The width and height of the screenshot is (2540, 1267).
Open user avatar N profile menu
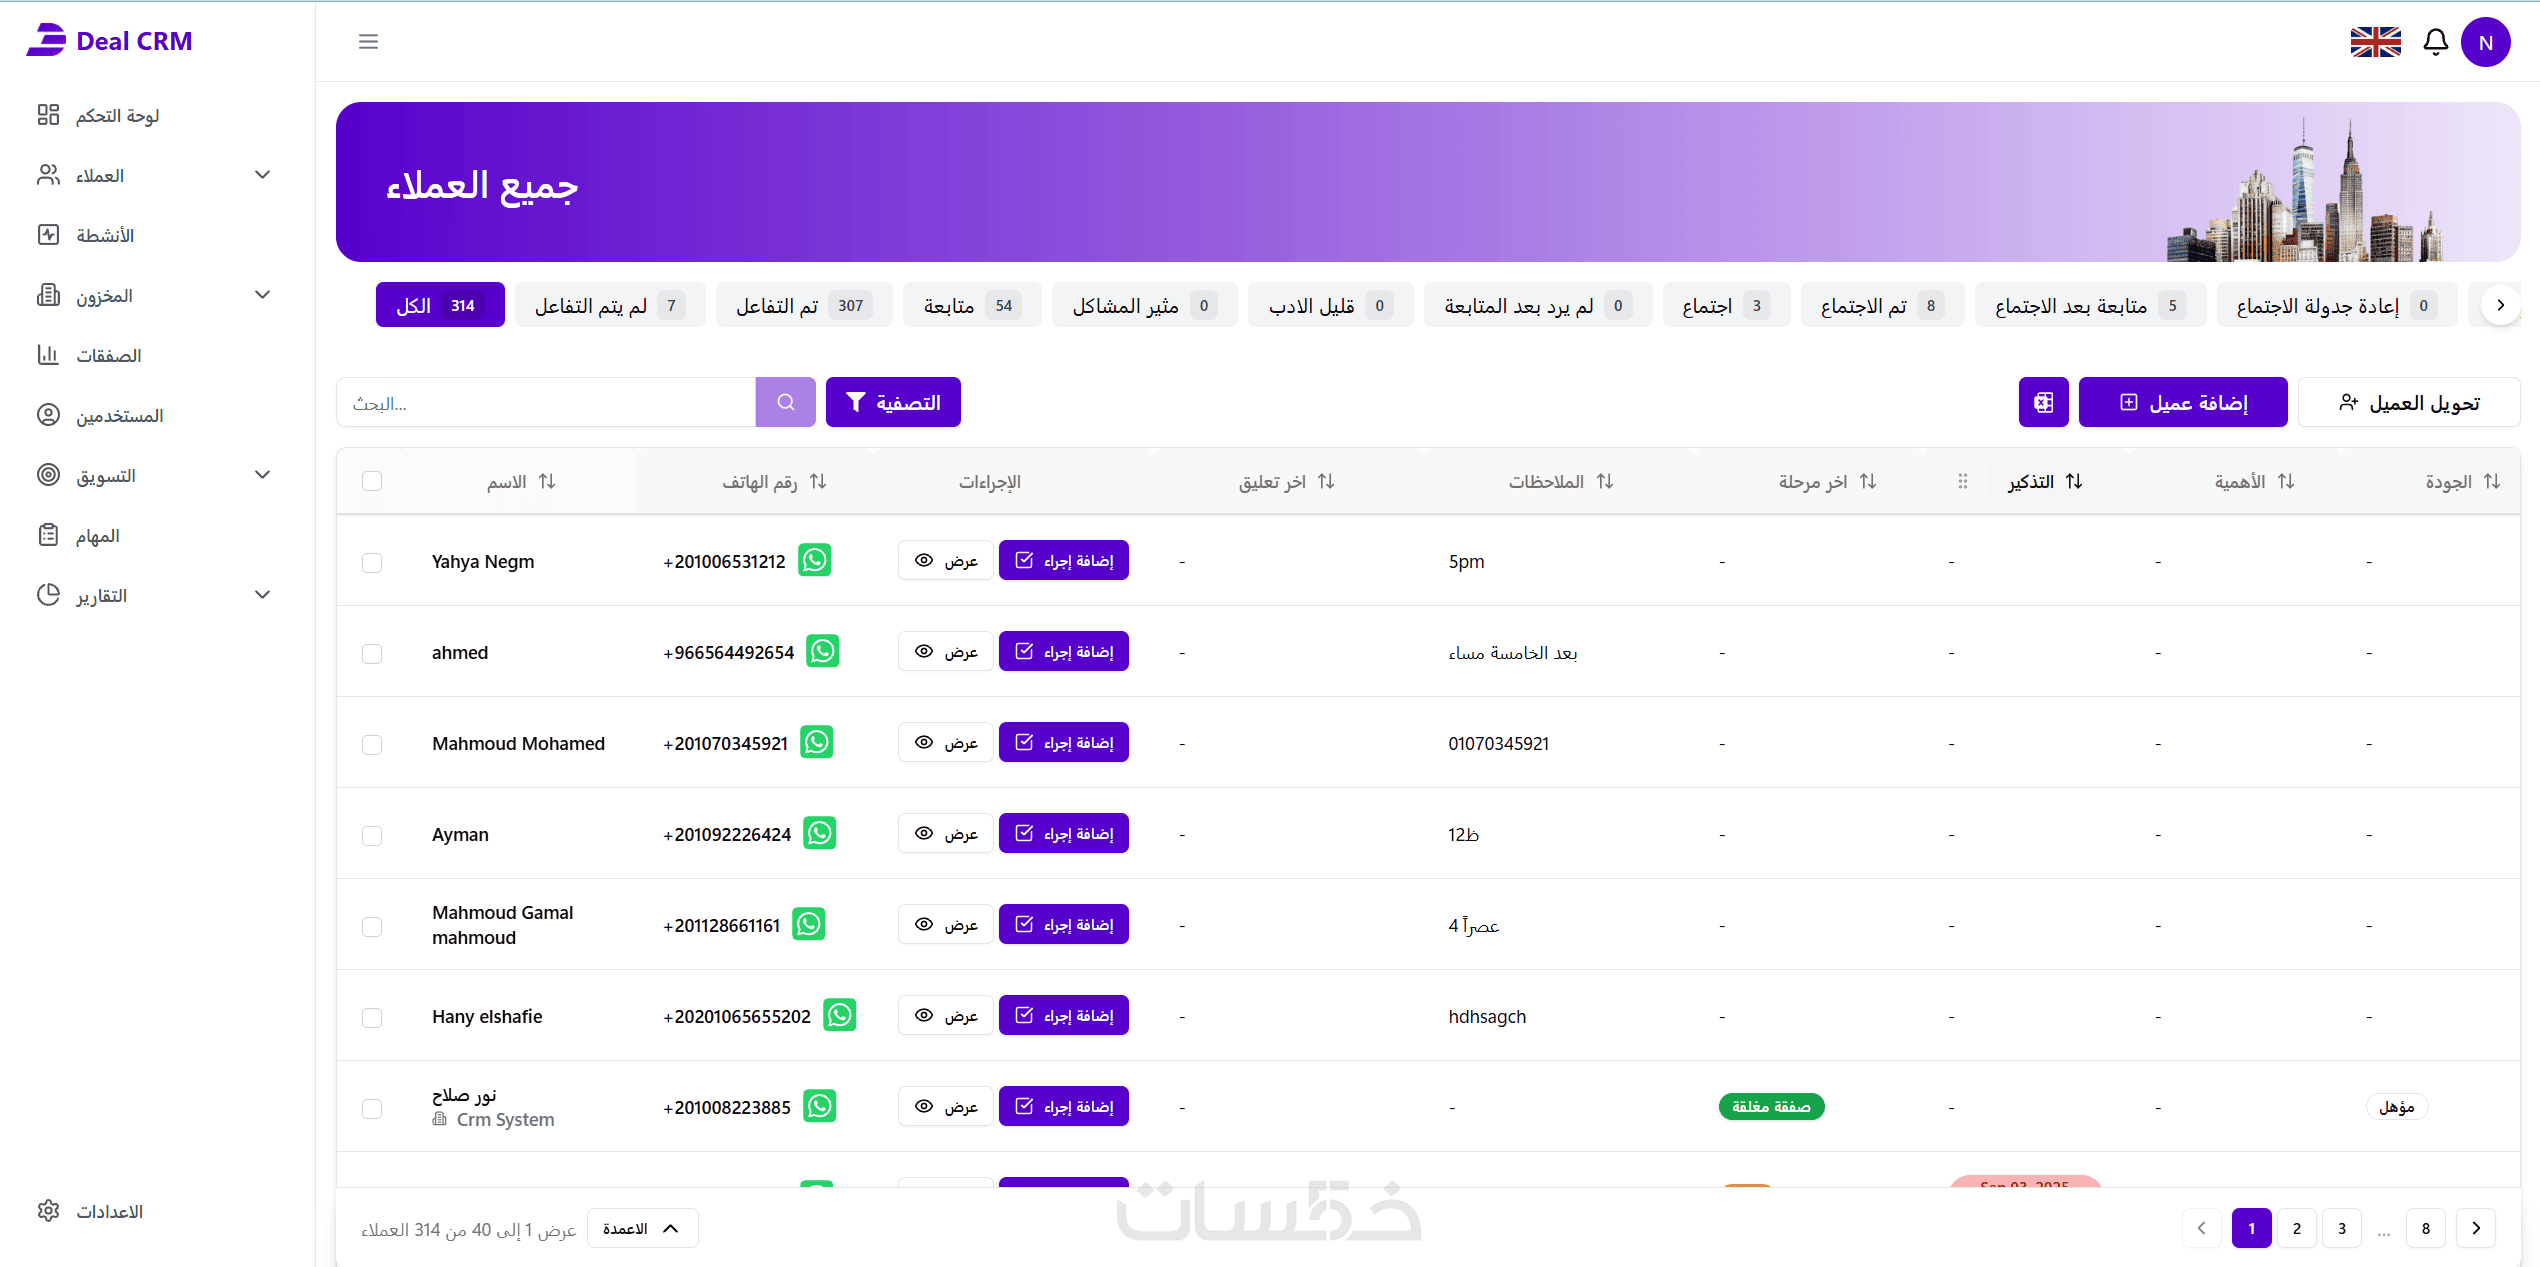point(2486,42)
